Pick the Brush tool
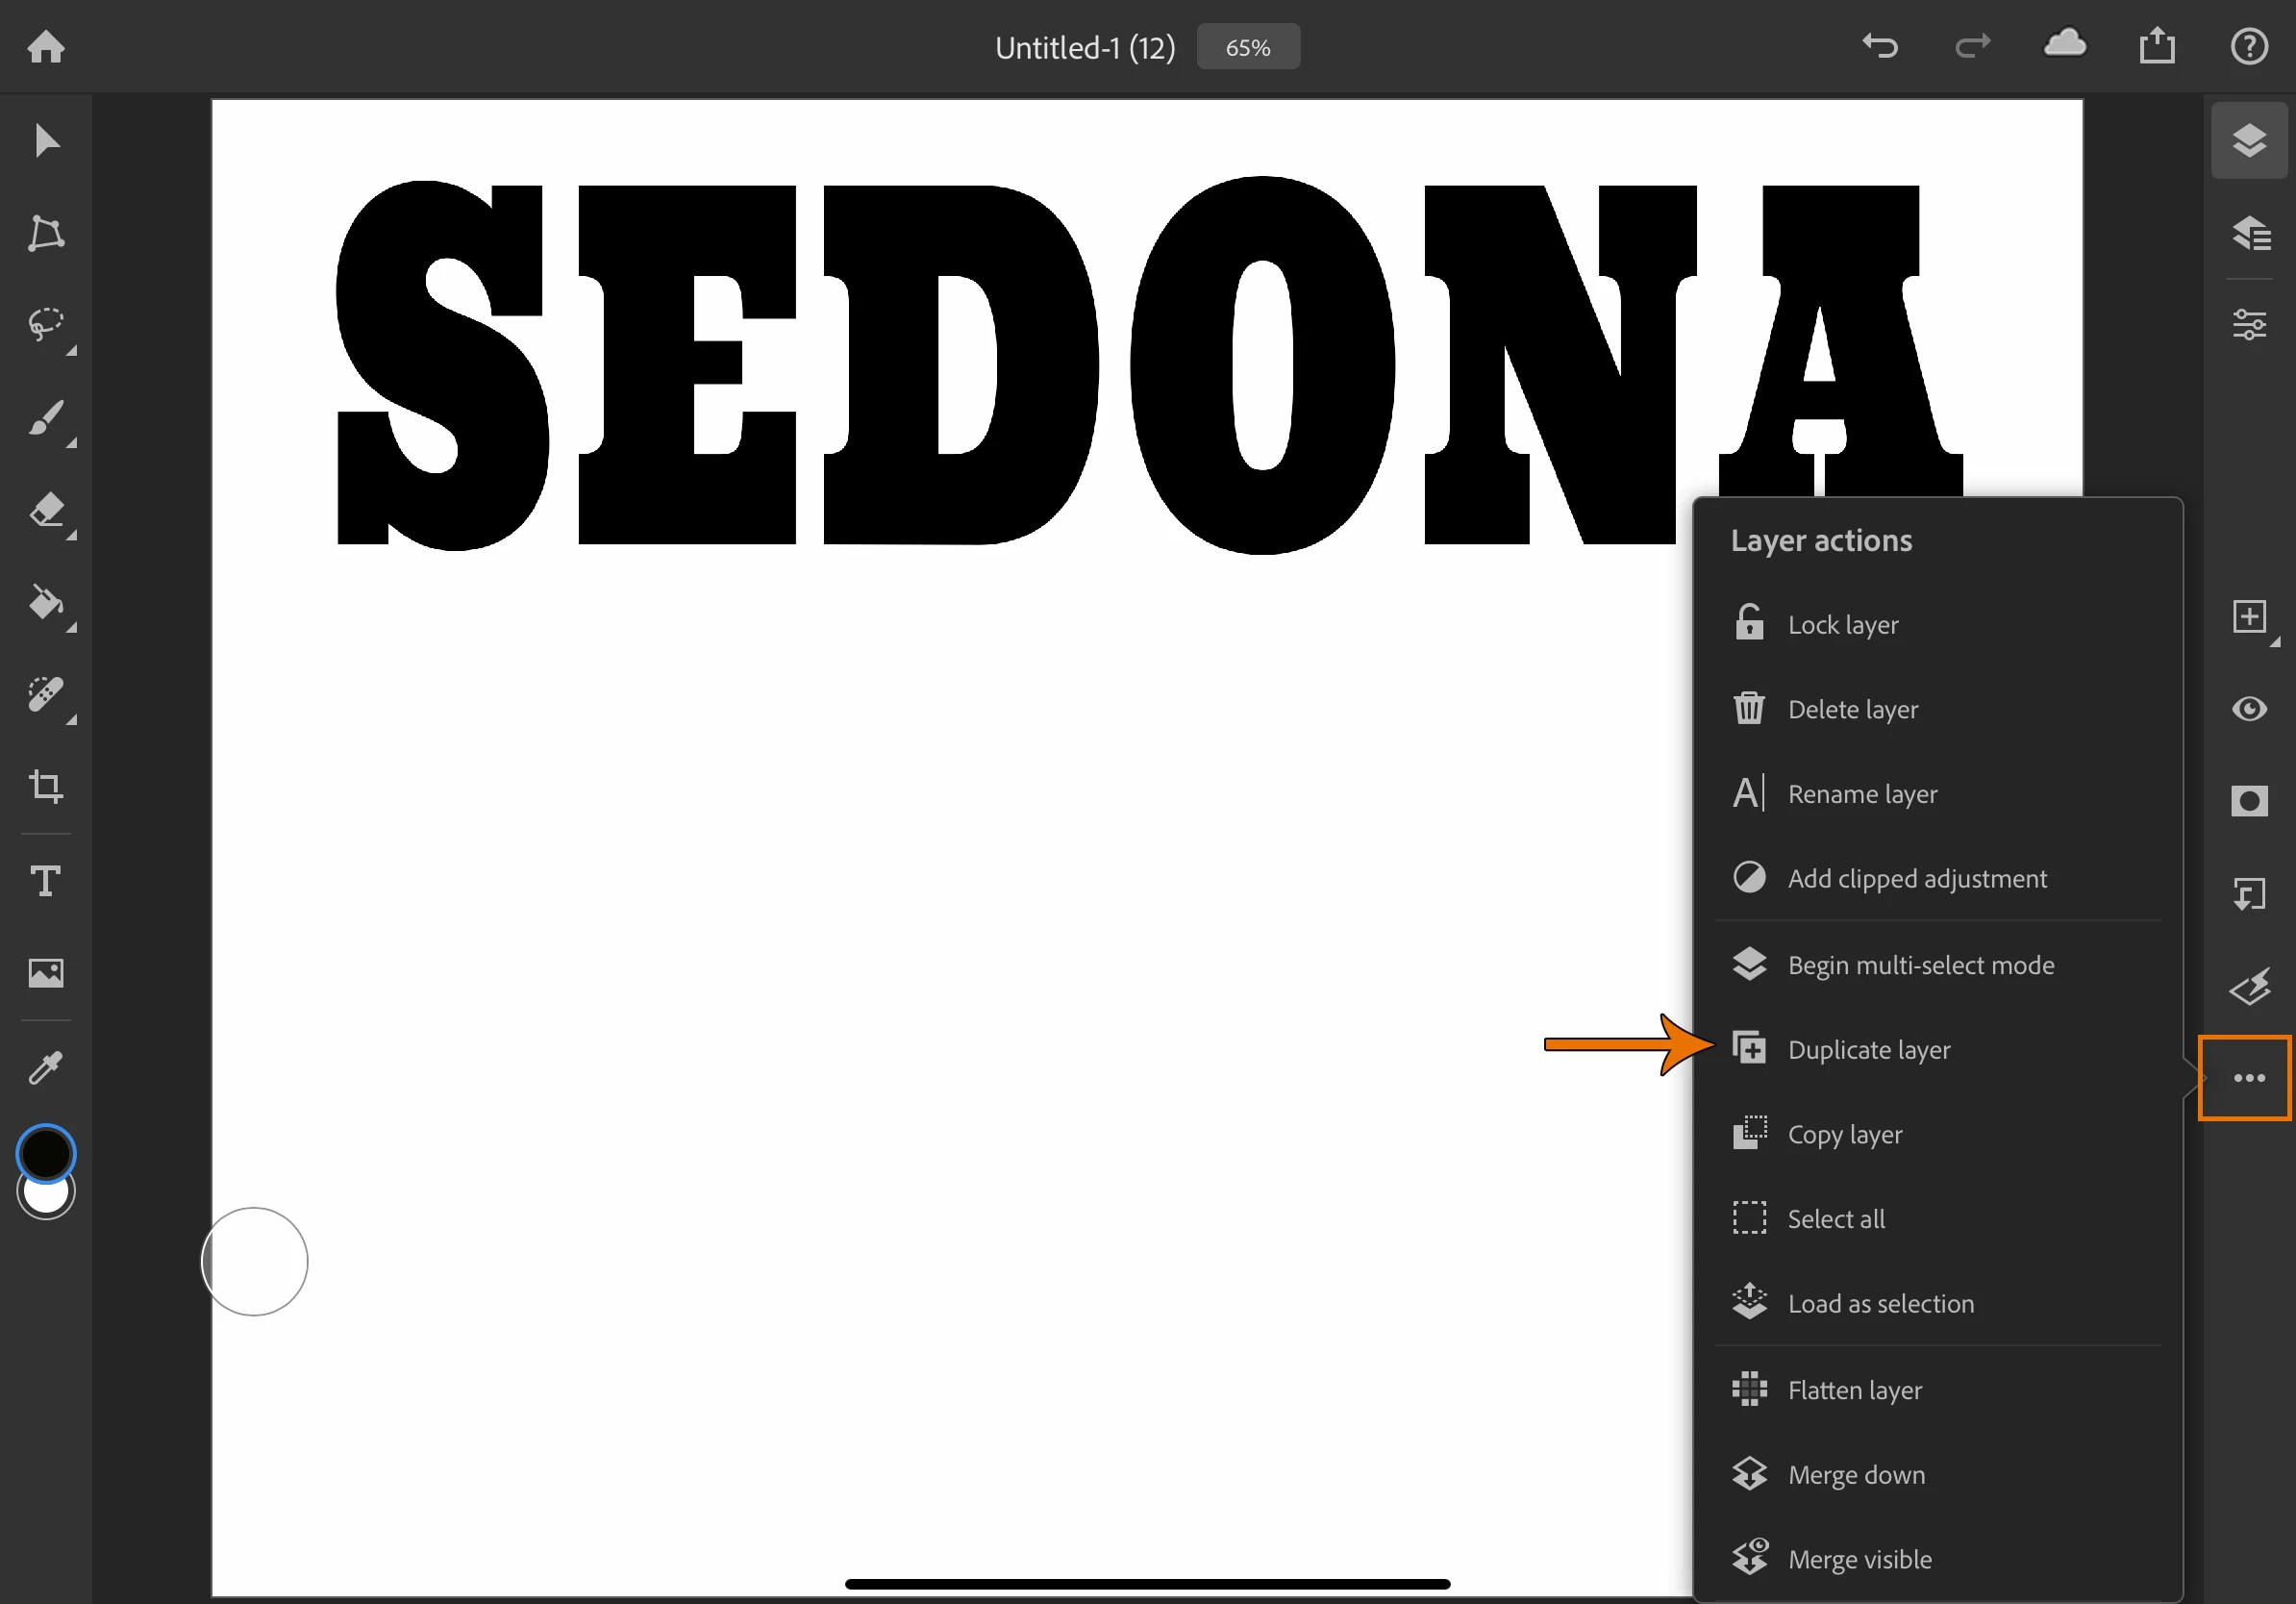The width and height of the screenshot is (2296, 1604). tap(46, 418)
